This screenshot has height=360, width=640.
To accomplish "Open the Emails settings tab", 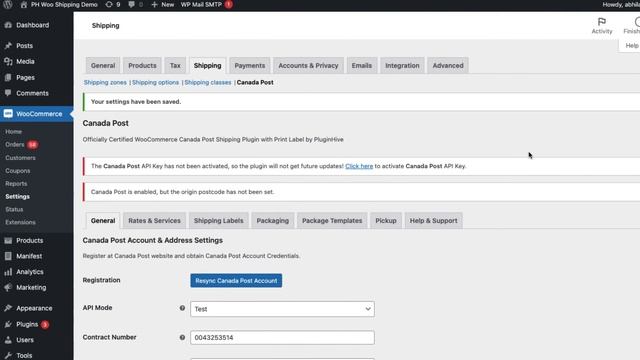I will click(x=362, y=66).
